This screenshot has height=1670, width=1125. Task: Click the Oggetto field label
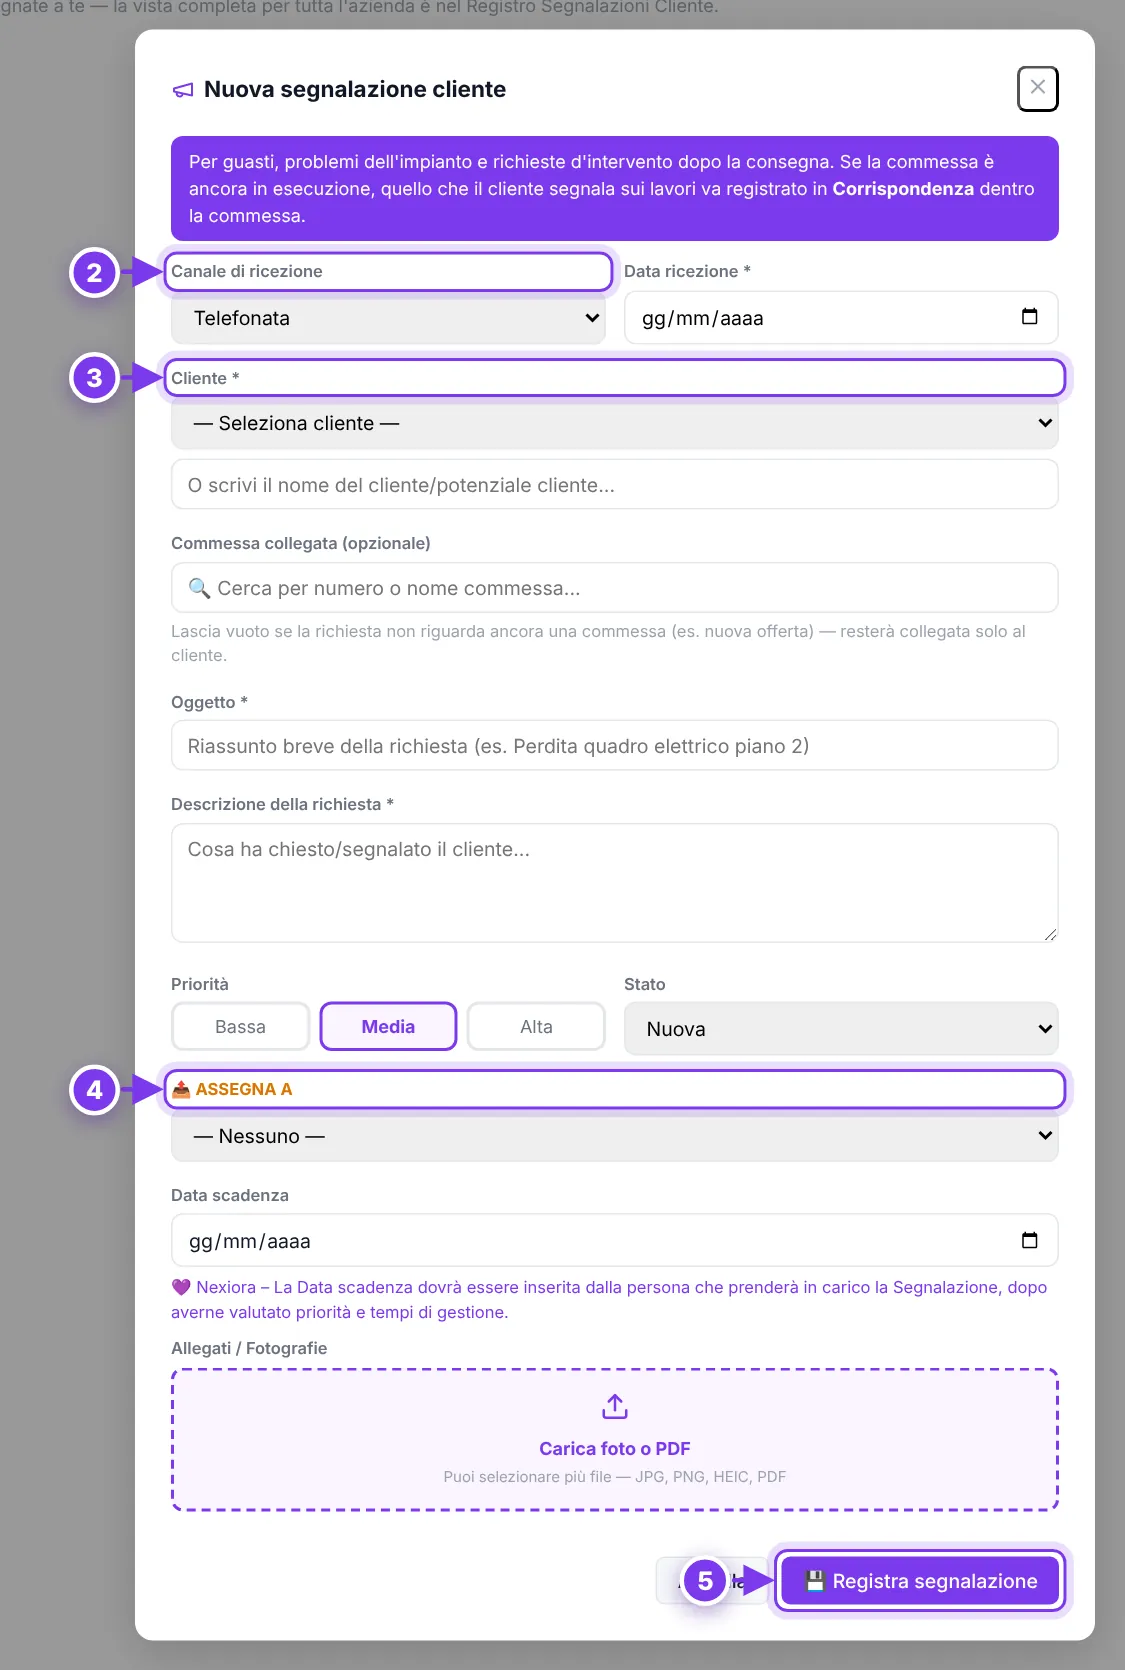click(209, 702)
